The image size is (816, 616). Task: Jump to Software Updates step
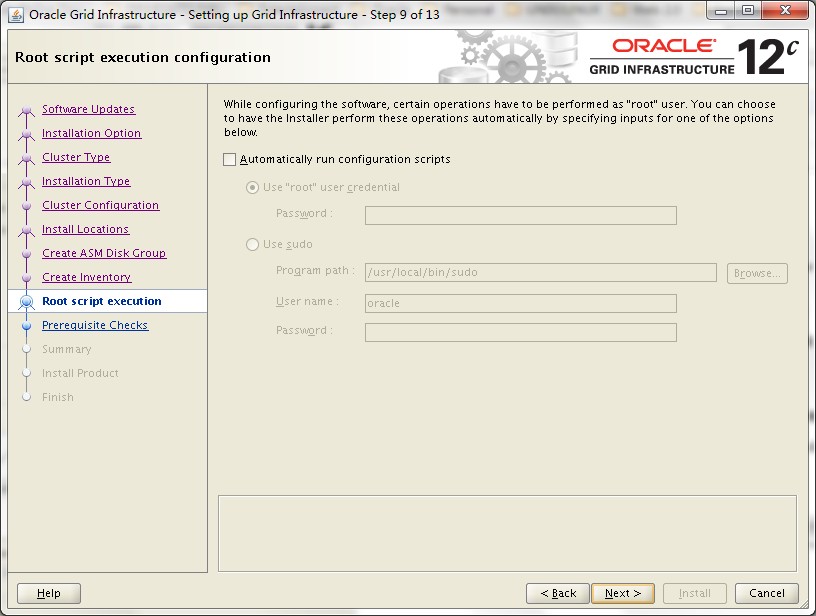click(x=88, y=109)
